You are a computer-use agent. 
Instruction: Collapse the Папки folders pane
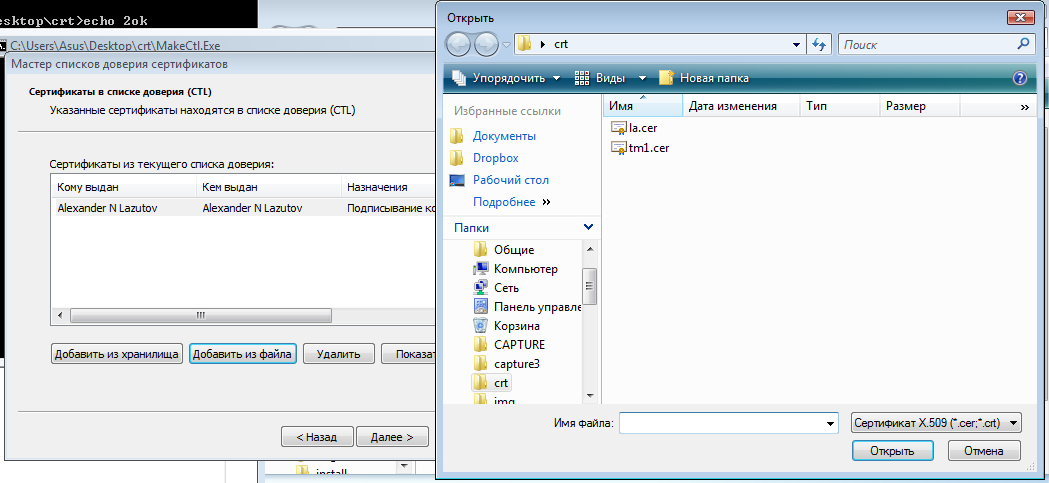click(x=588, y=227)
